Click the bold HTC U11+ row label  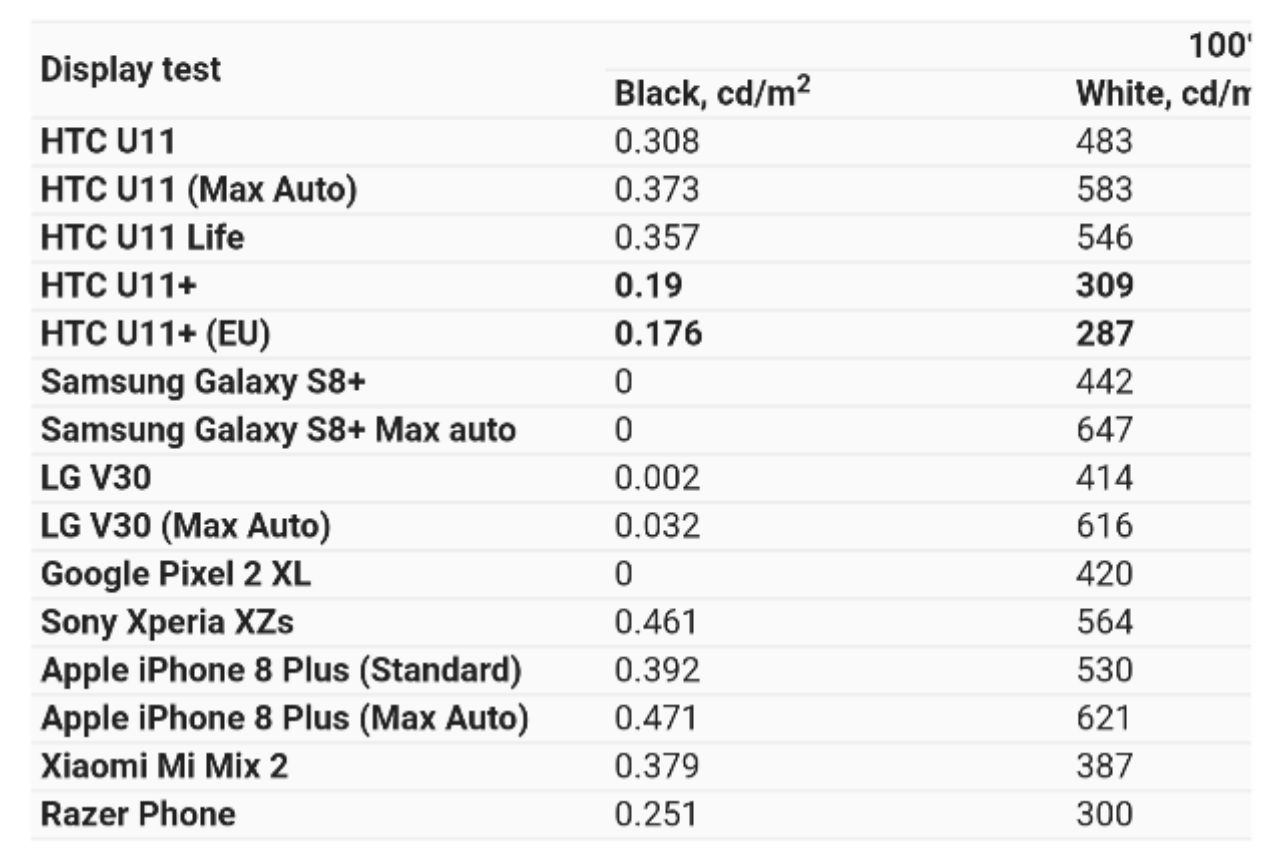(119, 285)
